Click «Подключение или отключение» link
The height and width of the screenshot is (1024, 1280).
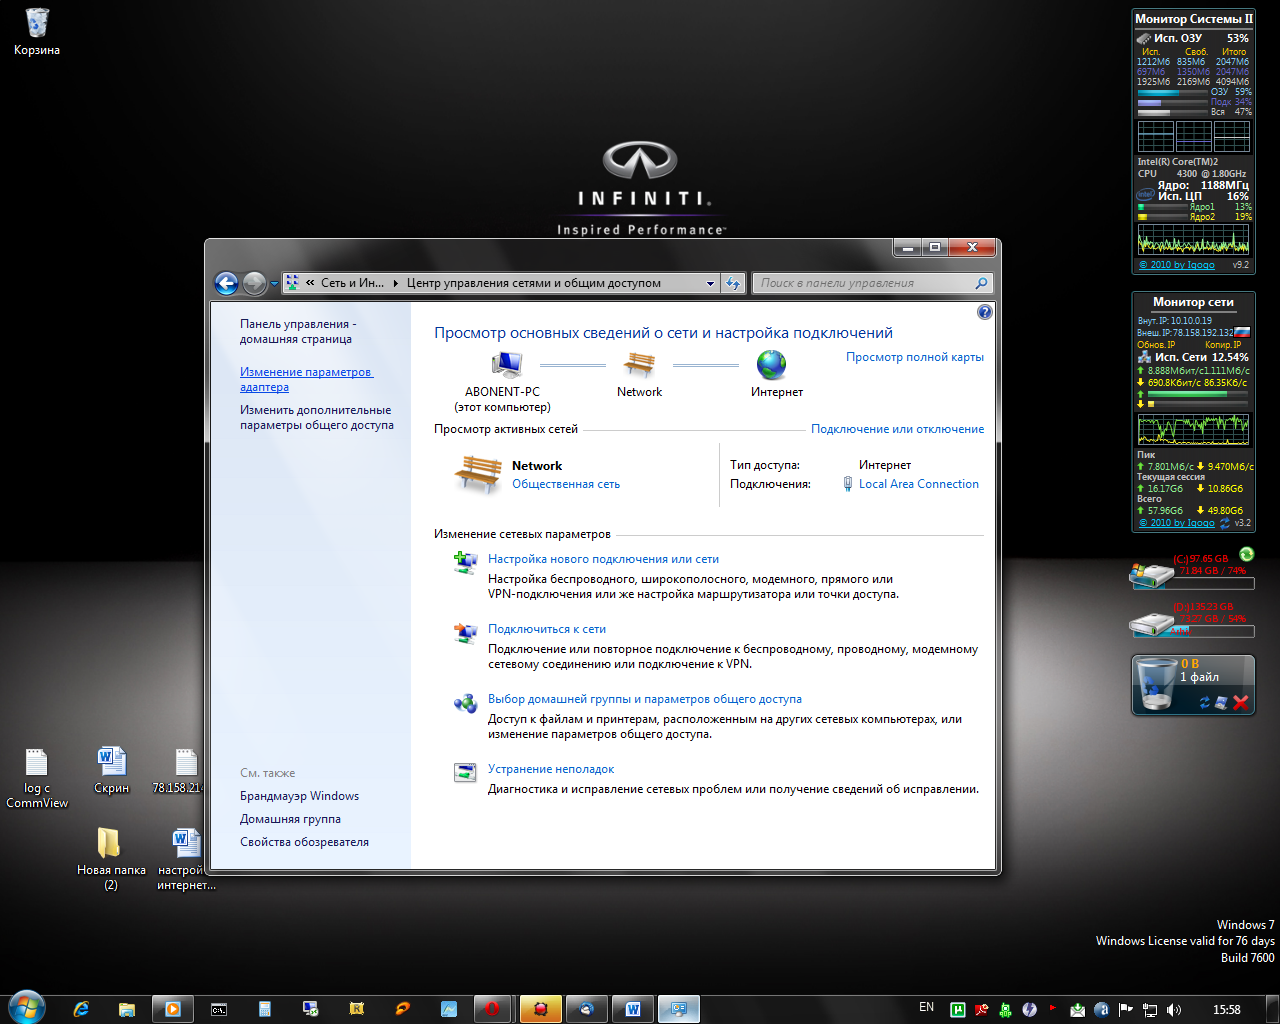click(897, 429)
